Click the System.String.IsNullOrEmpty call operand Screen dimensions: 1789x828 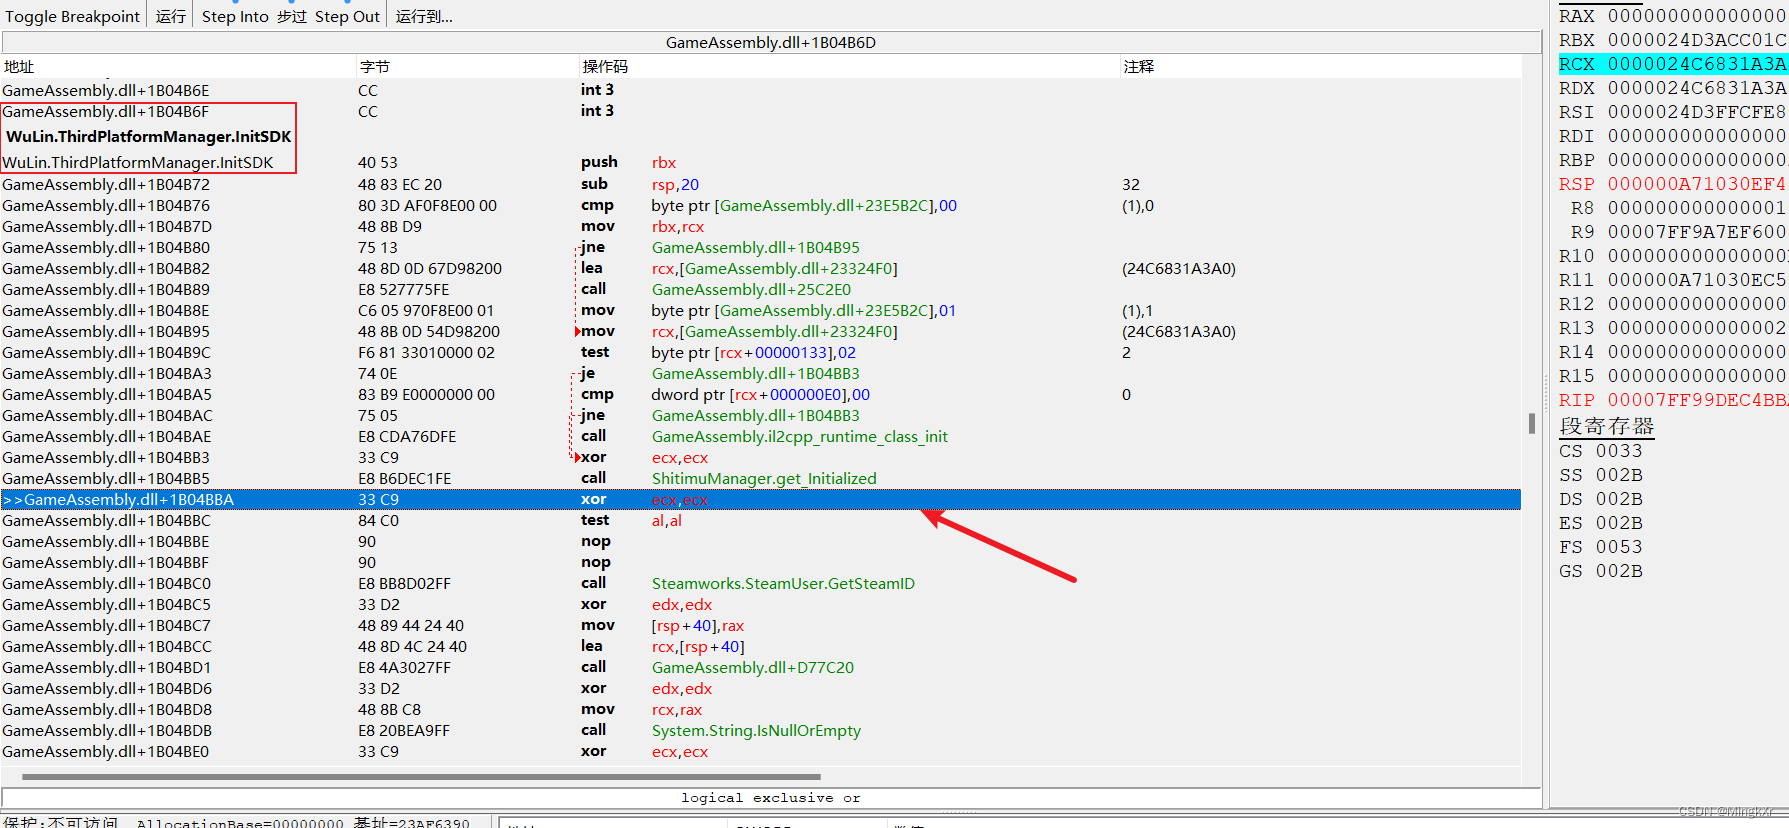(756, 730)
